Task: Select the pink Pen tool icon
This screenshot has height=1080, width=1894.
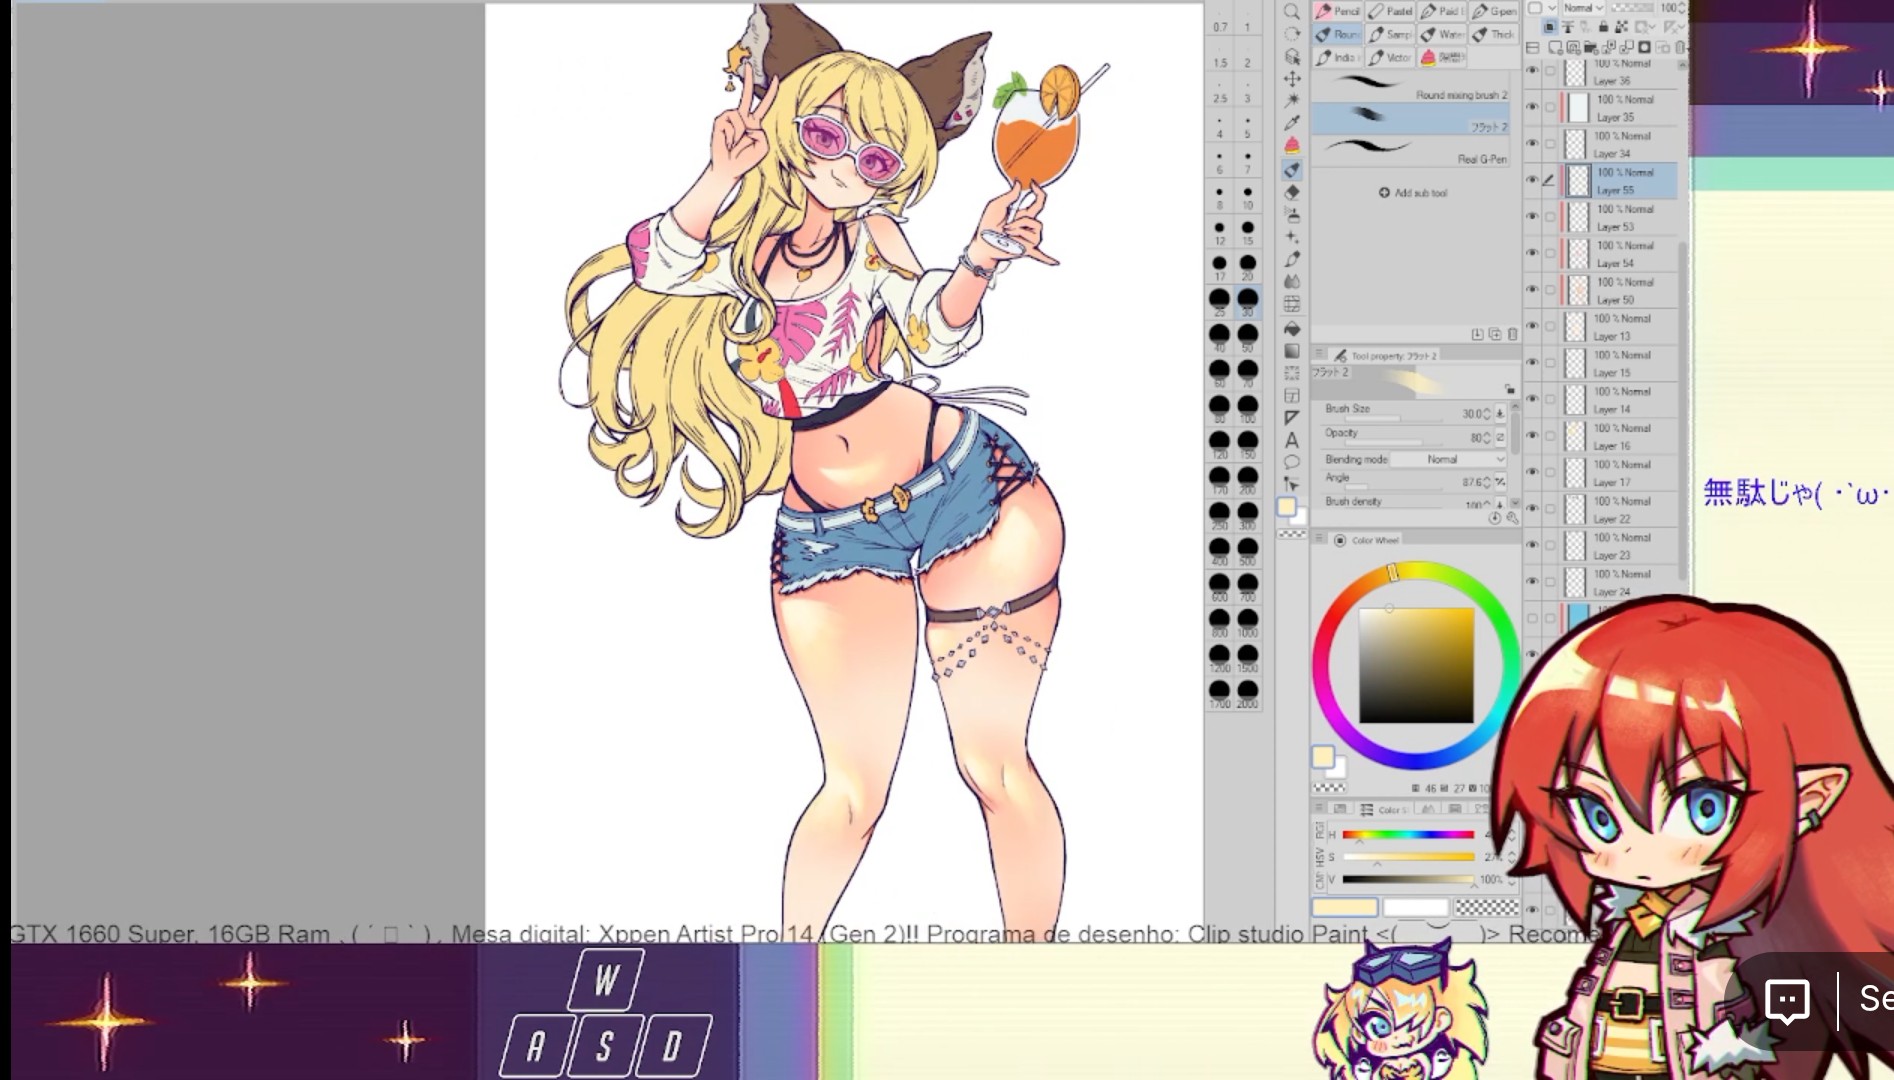Action: coord(1292,146)
